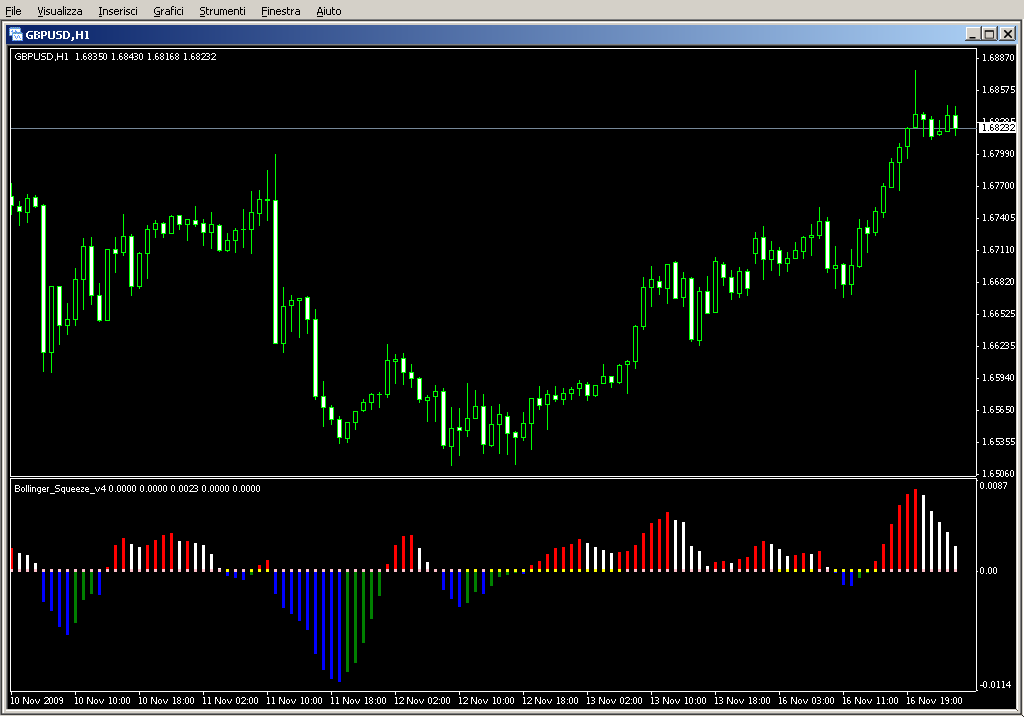Click the 13 Nov 10:00 time label
The width and height of the screenshot is (1024, 717).
click(x=678, y=701)
